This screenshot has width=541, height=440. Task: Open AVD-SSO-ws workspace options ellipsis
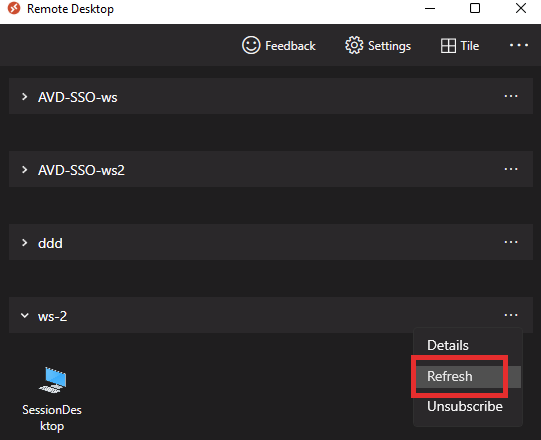[x=511, y=96]
